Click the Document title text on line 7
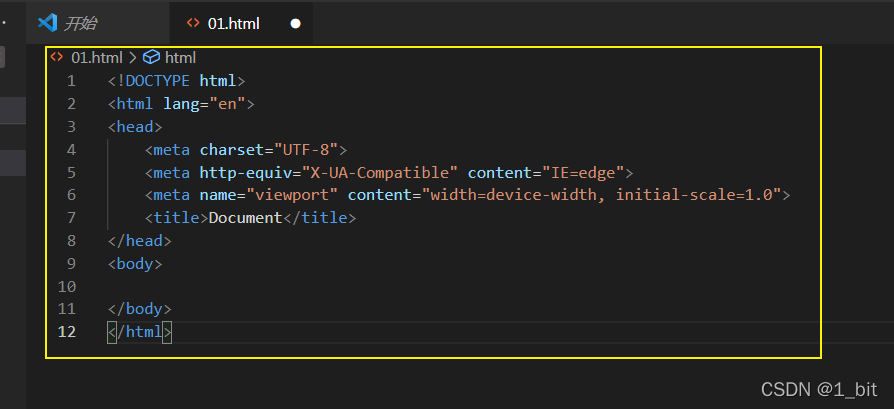Screen dimensions: 894x409 coord(246,218)
